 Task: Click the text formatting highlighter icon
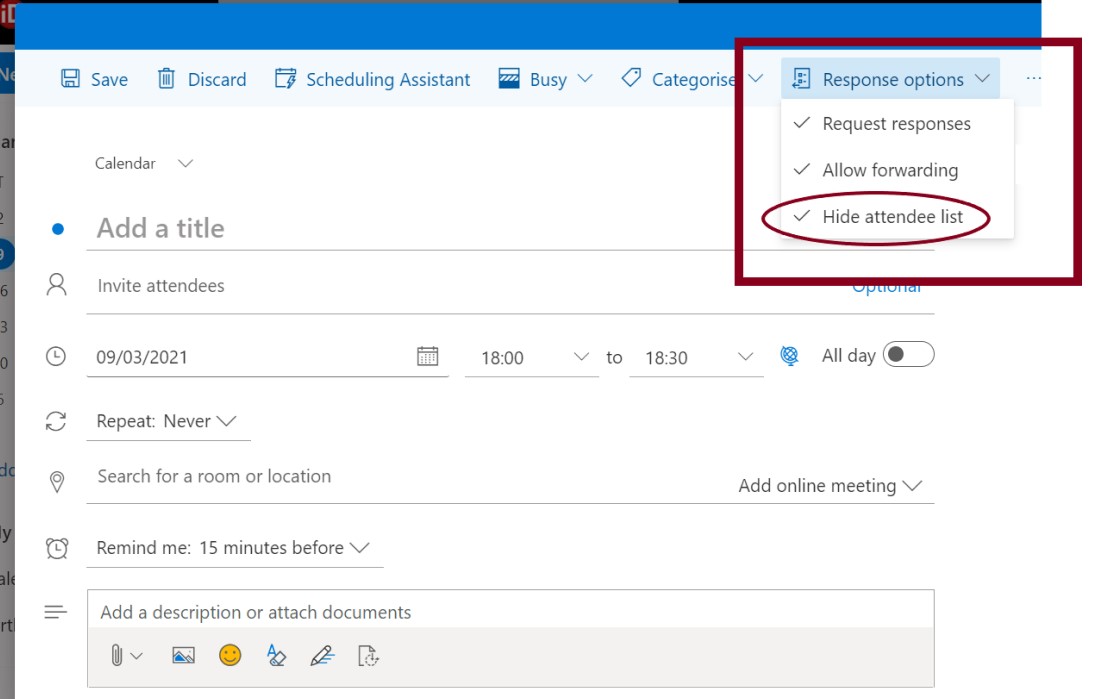[277, 656]
